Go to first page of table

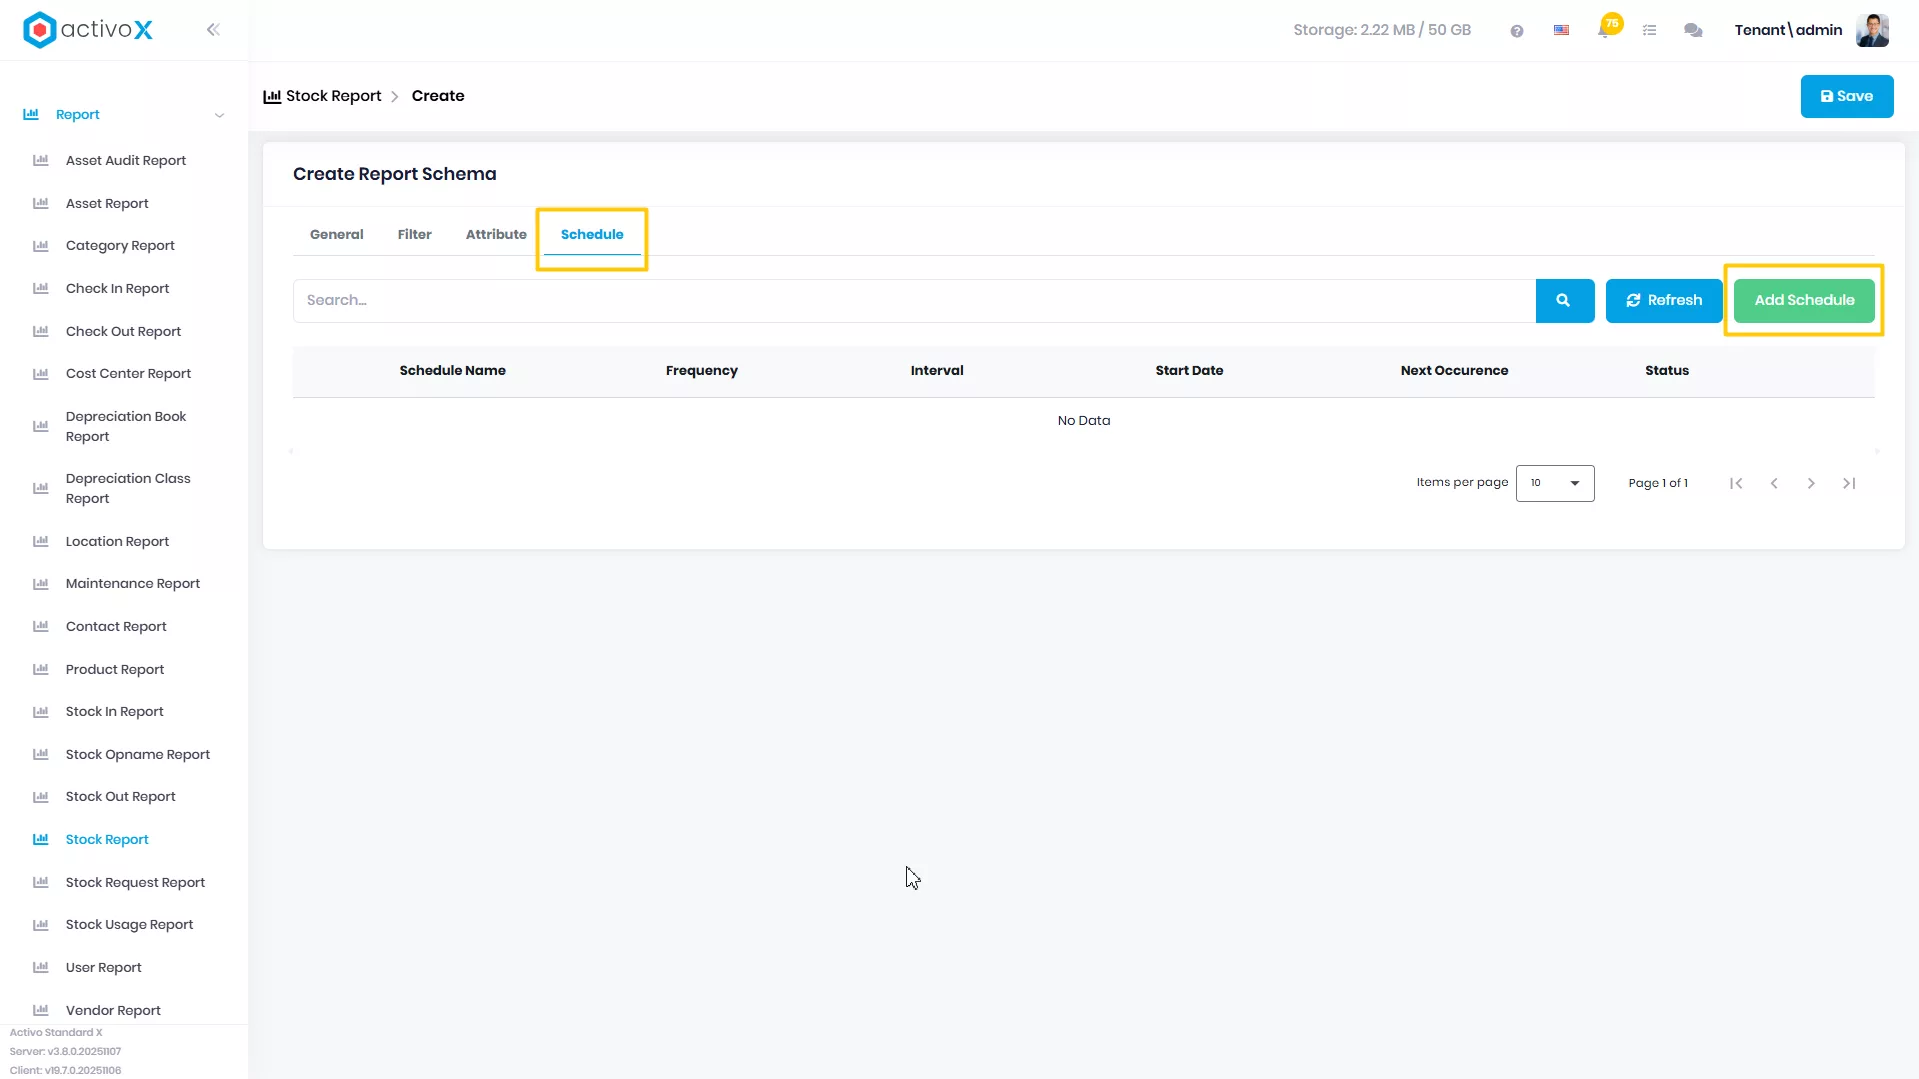pyautogui.click(x=1736, y=484)
